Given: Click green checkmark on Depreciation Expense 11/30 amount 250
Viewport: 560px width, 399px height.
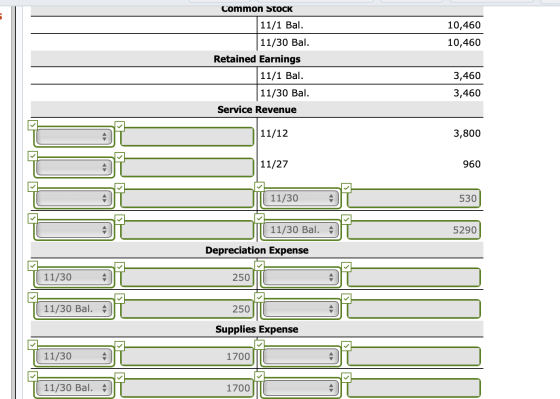Looking at the screenshot, I should coord(120,266).
